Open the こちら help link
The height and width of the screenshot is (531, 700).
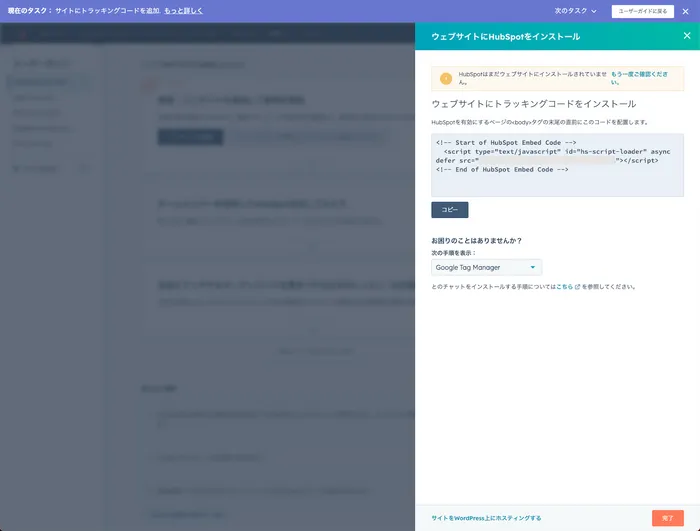(564, 287)
